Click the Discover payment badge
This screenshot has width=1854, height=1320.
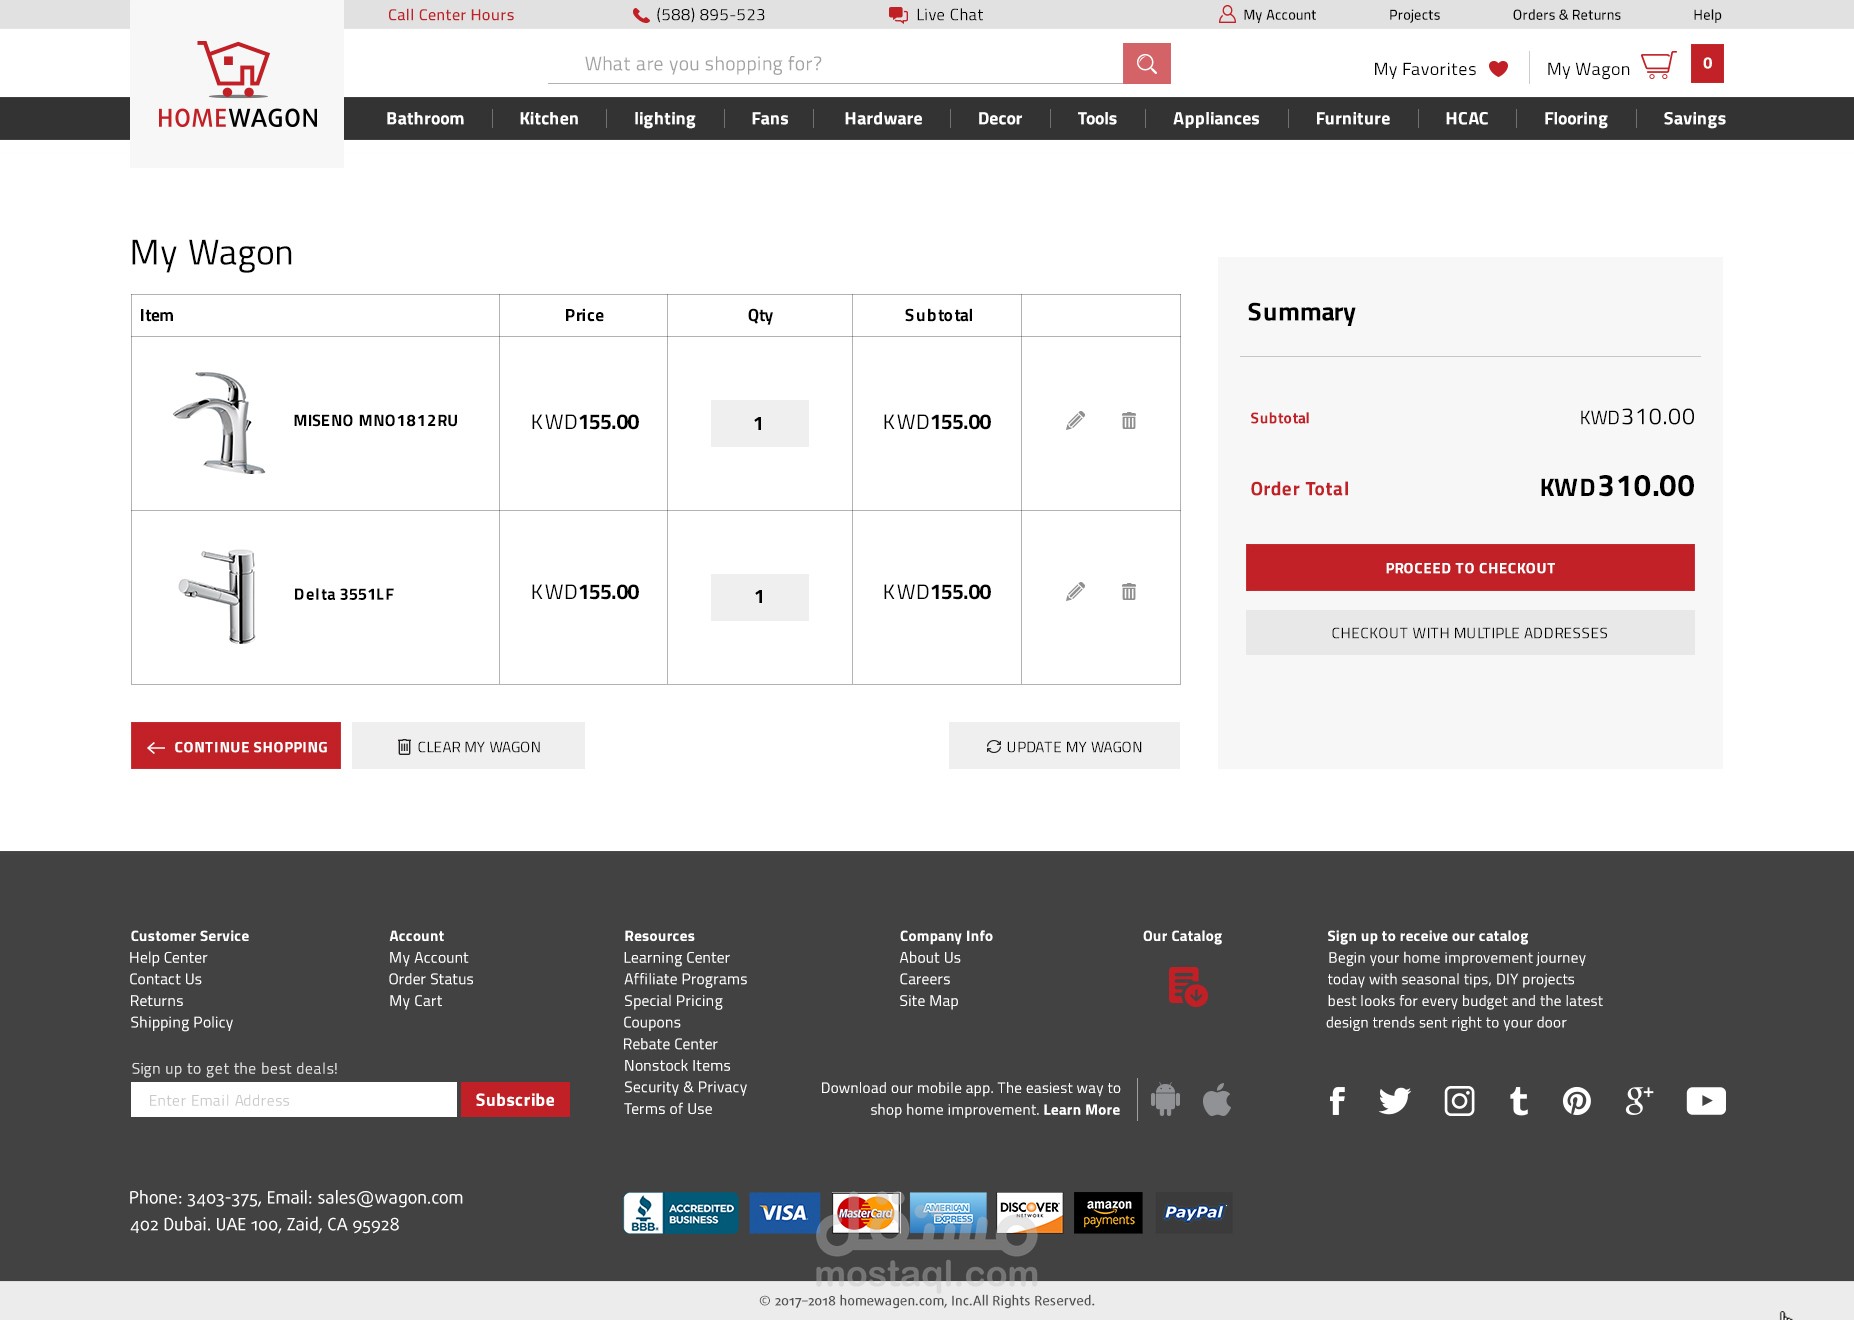point(1030,1213)
